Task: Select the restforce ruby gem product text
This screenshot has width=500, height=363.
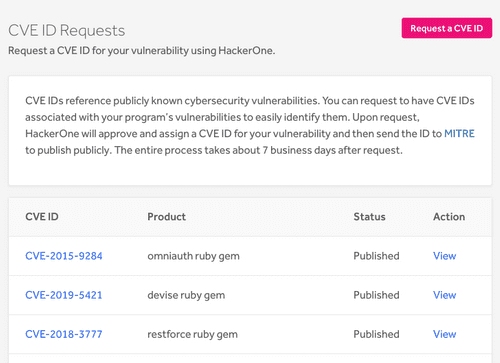Action: click(x=192, y=334)
